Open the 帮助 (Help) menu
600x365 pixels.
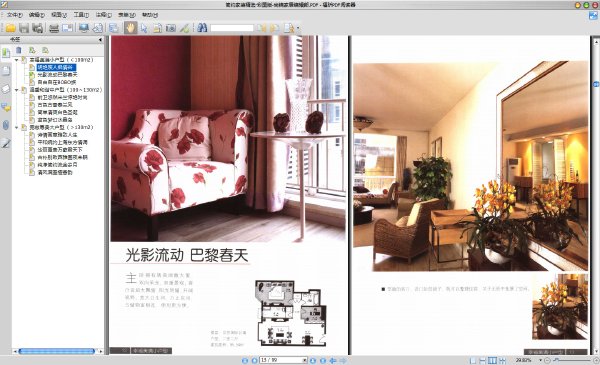(x=149, y=15)
